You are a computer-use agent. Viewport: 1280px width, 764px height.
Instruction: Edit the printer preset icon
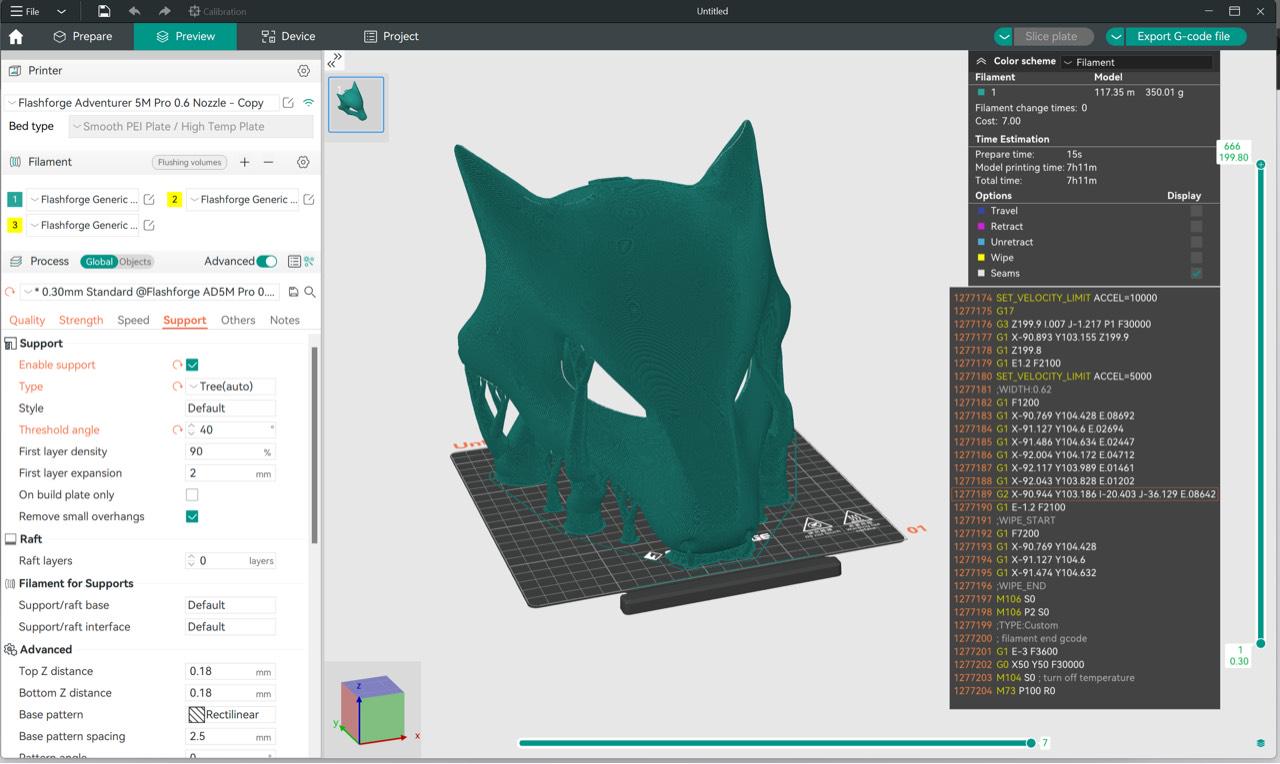(288, 103)
